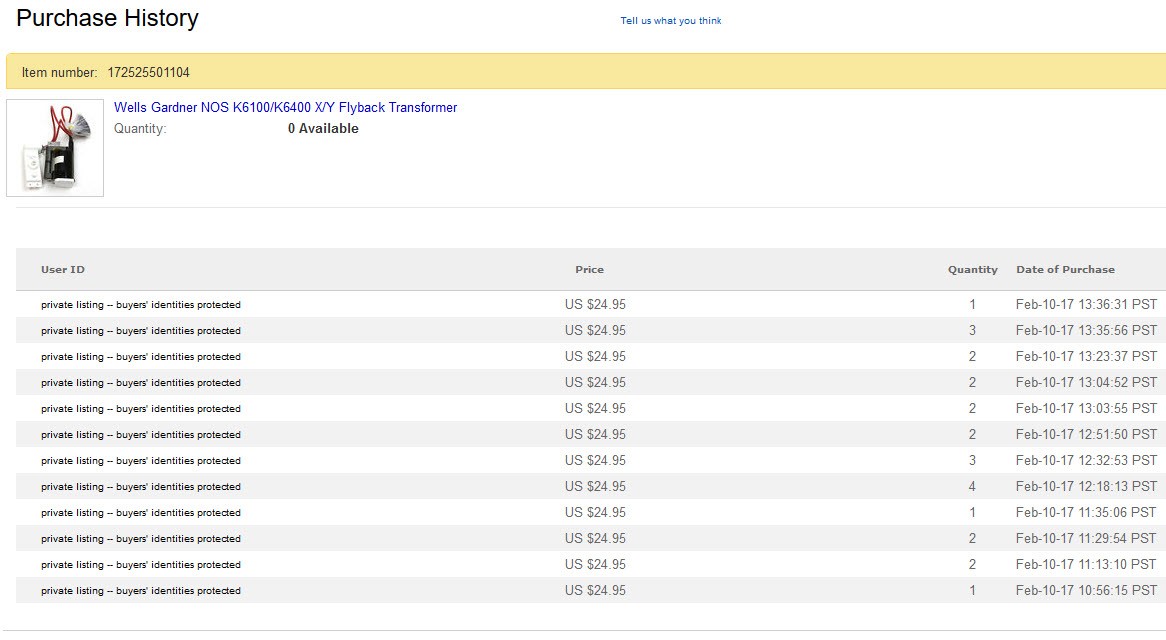Select the row purchased at 11:13:10 PST
The width and height of the screenshot is (1166, 640).
pos(1086,565)
